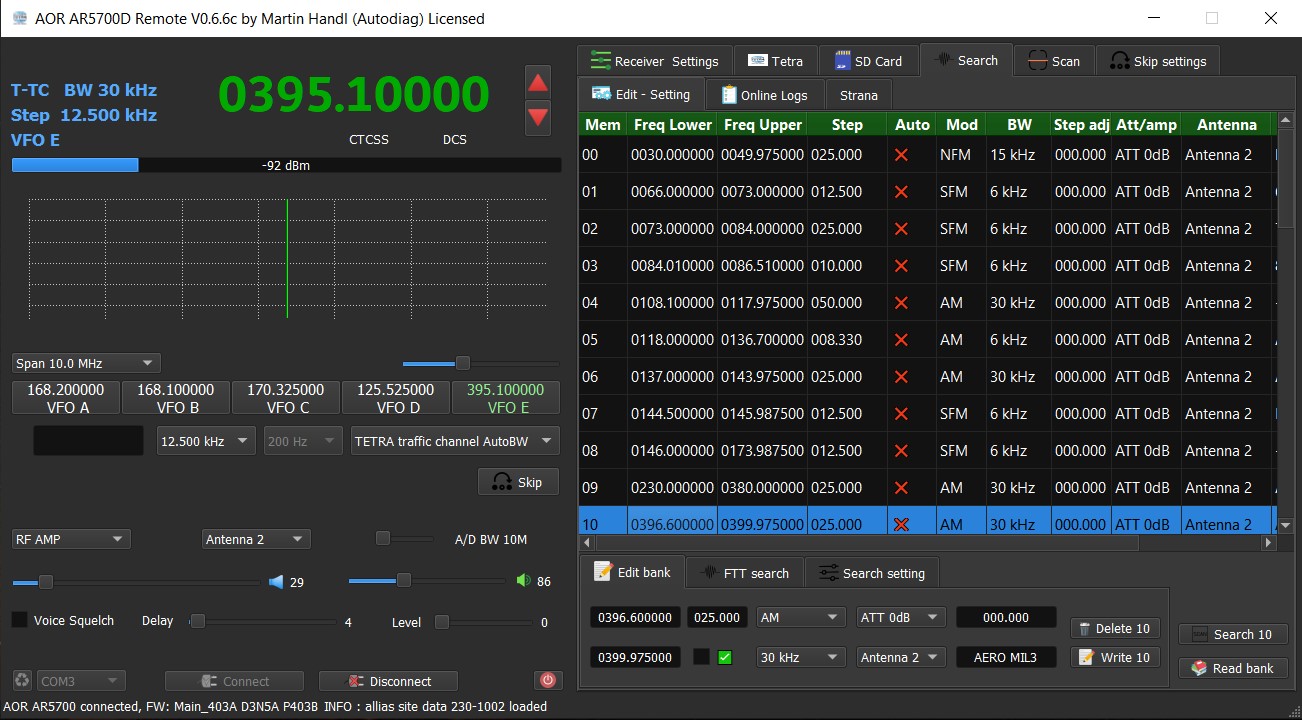Screen dimensions: 1302x720
Task: Open the Span 10.0 MHz dropdown
Action: pos(86,364)
